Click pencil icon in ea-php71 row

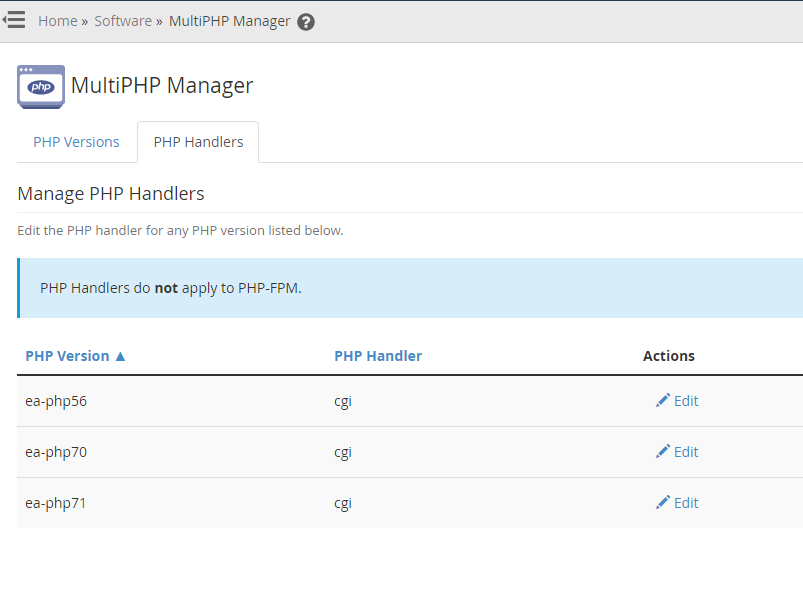(663, 502)
